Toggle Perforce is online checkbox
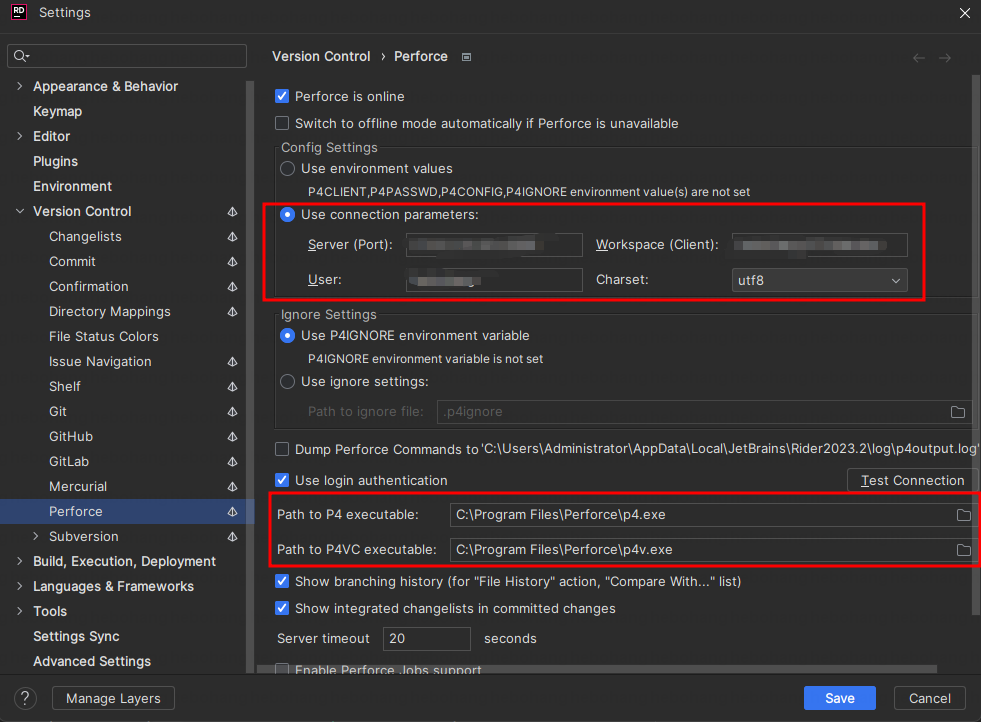The width and height of the screenshot is (981, 722). tap(282, 96)
